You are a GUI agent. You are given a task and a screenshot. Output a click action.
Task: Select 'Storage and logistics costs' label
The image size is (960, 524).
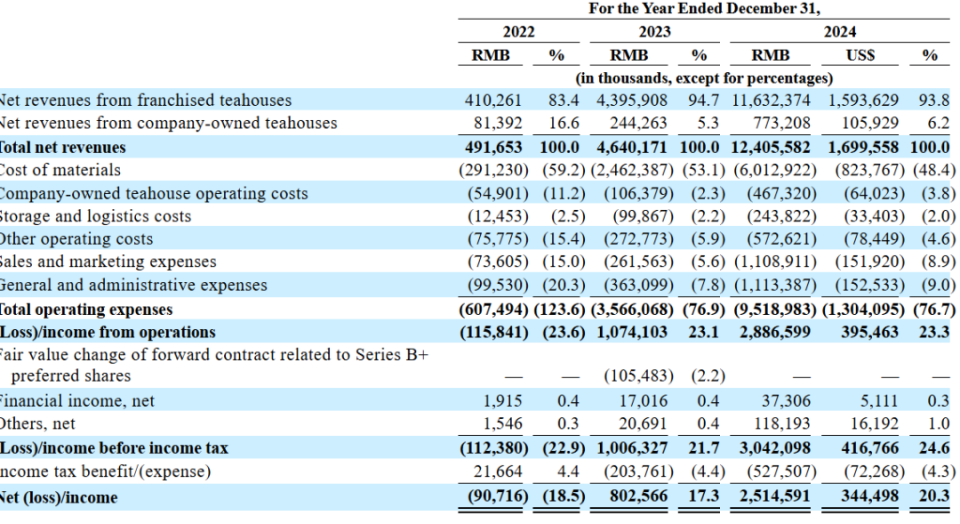[96, 216]
